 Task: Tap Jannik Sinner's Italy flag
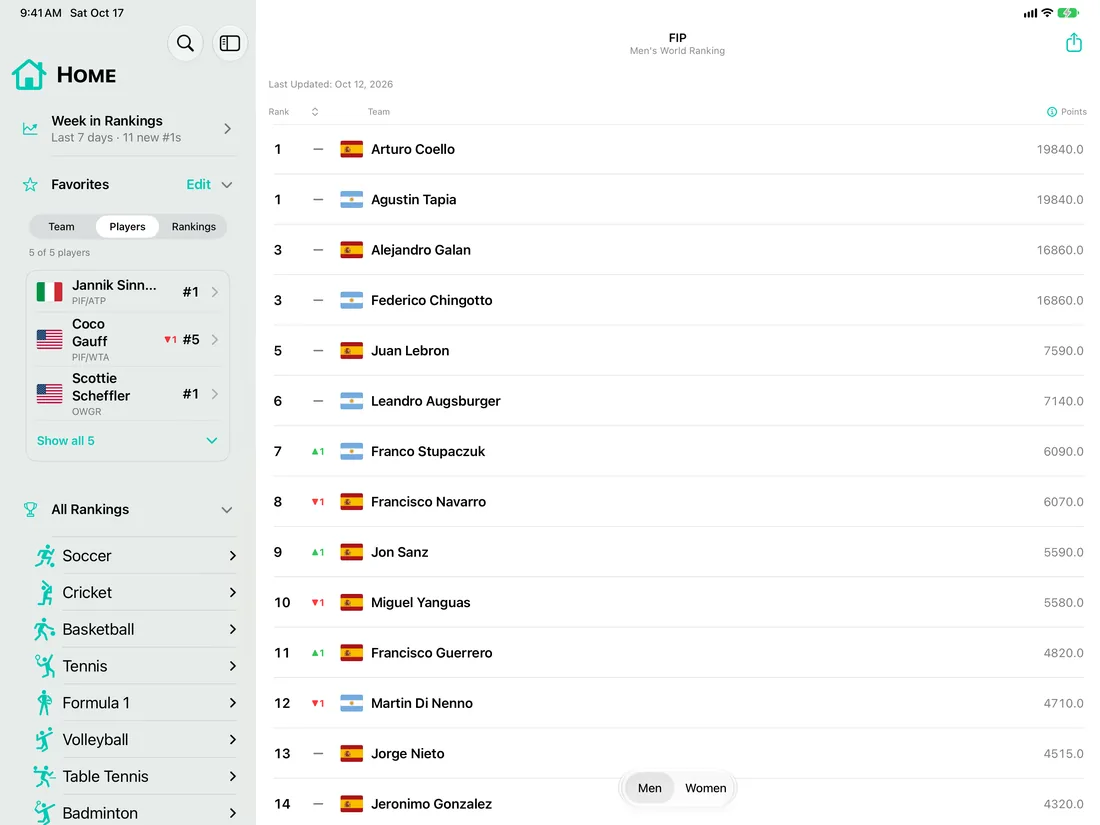49,292
